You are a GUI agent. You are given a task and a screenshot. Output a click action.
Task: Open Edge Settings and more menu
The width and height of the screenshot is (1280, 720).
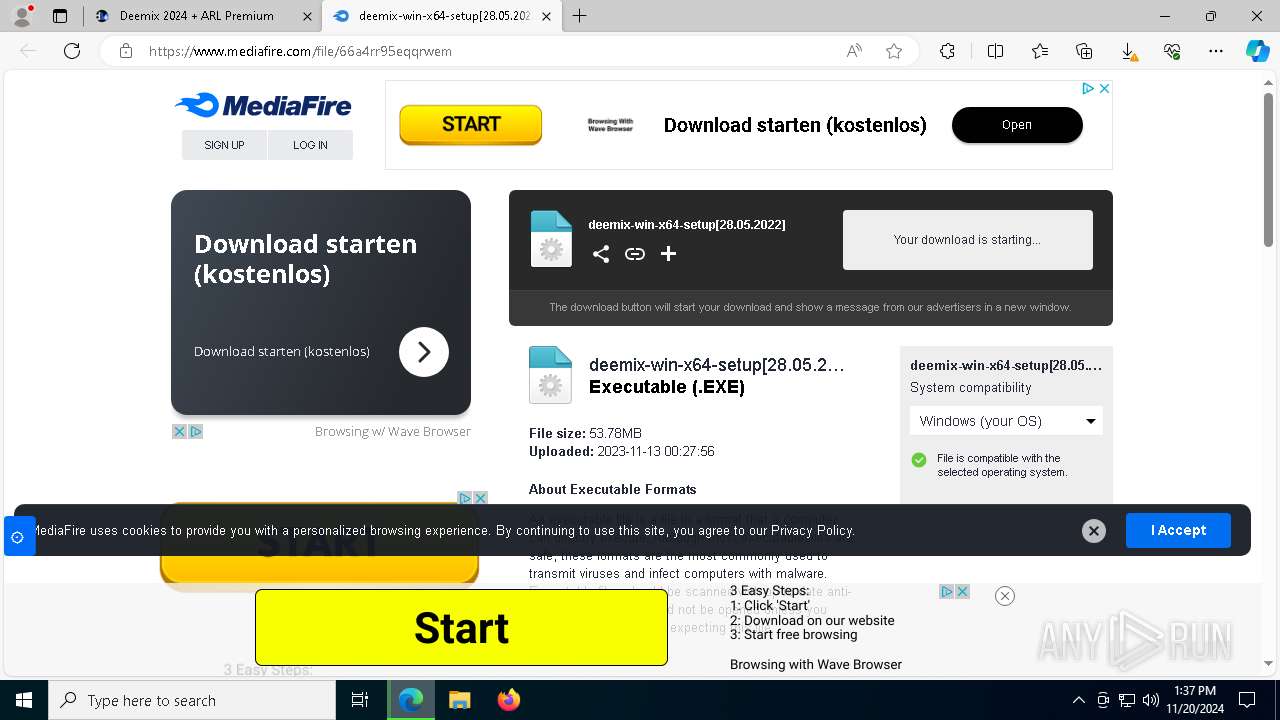(x=1216, y=51)
